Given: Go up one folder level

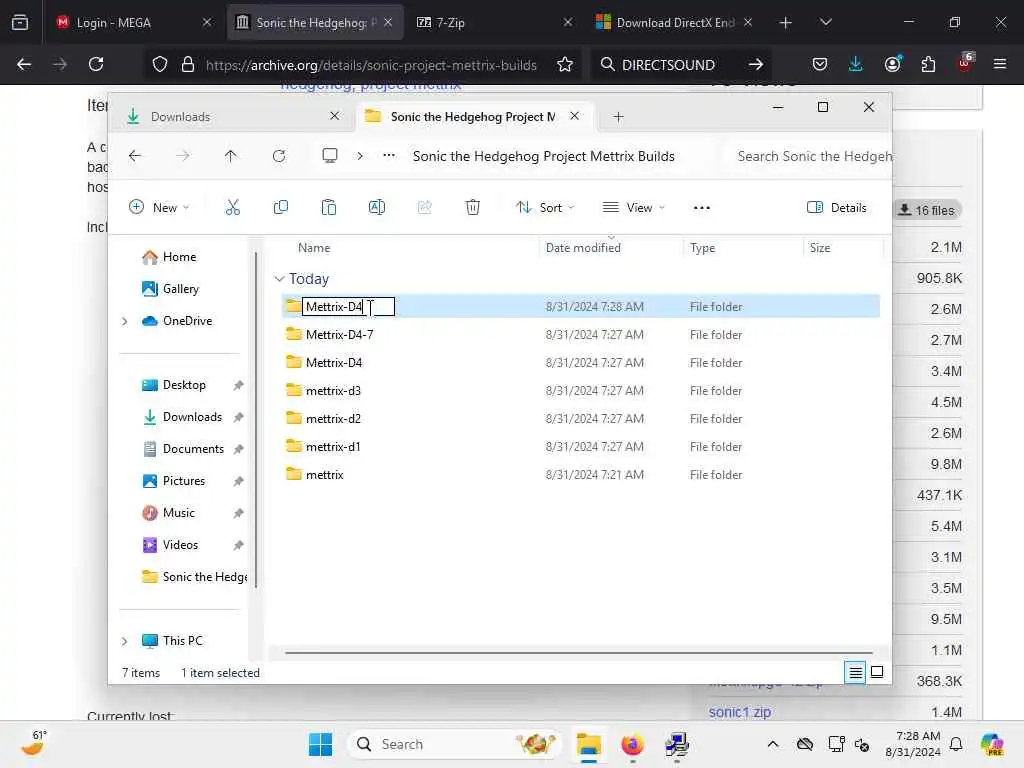Looking at the screenshot, I should point(231,156).
